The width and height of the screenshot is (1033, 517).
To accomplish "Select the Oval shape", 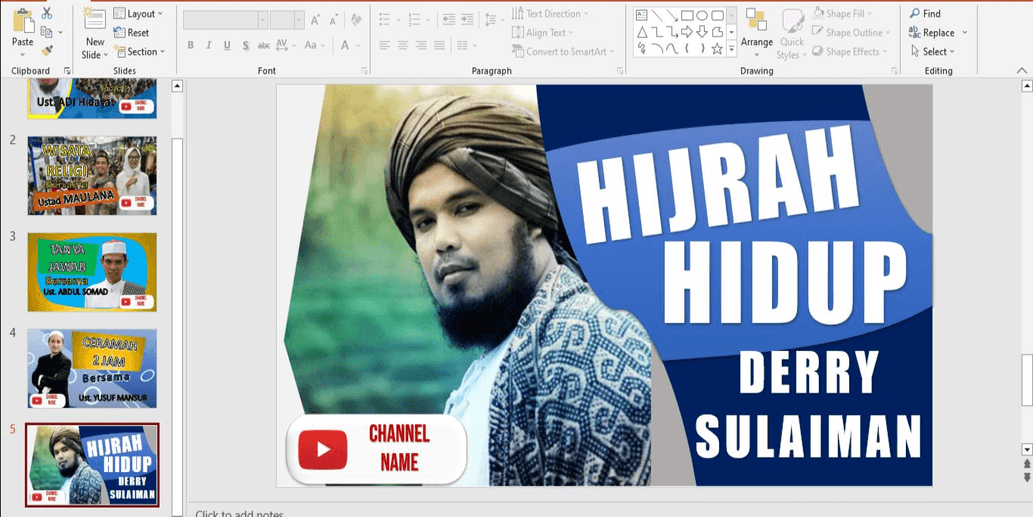I will [702, 15].
